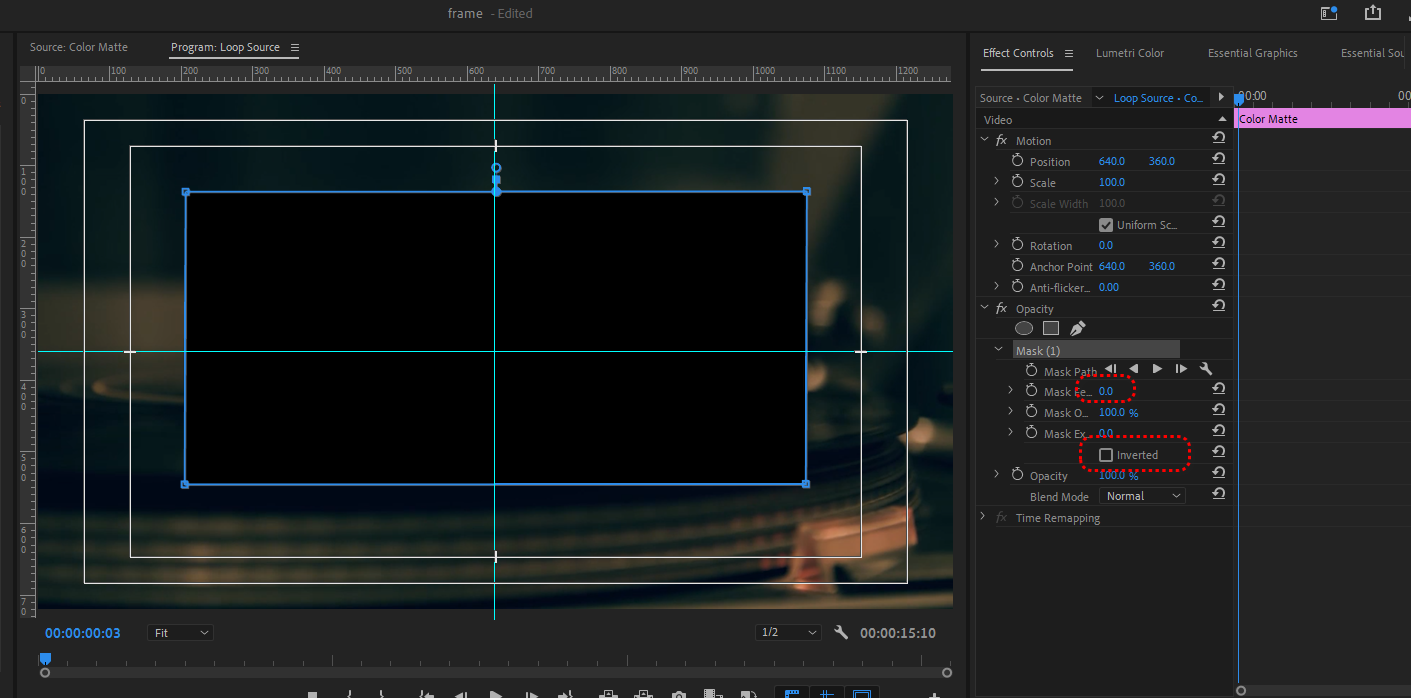Click the Mask Feather value field
The height and width of the screenshot is (698, 1411).
click(1106, 391)
